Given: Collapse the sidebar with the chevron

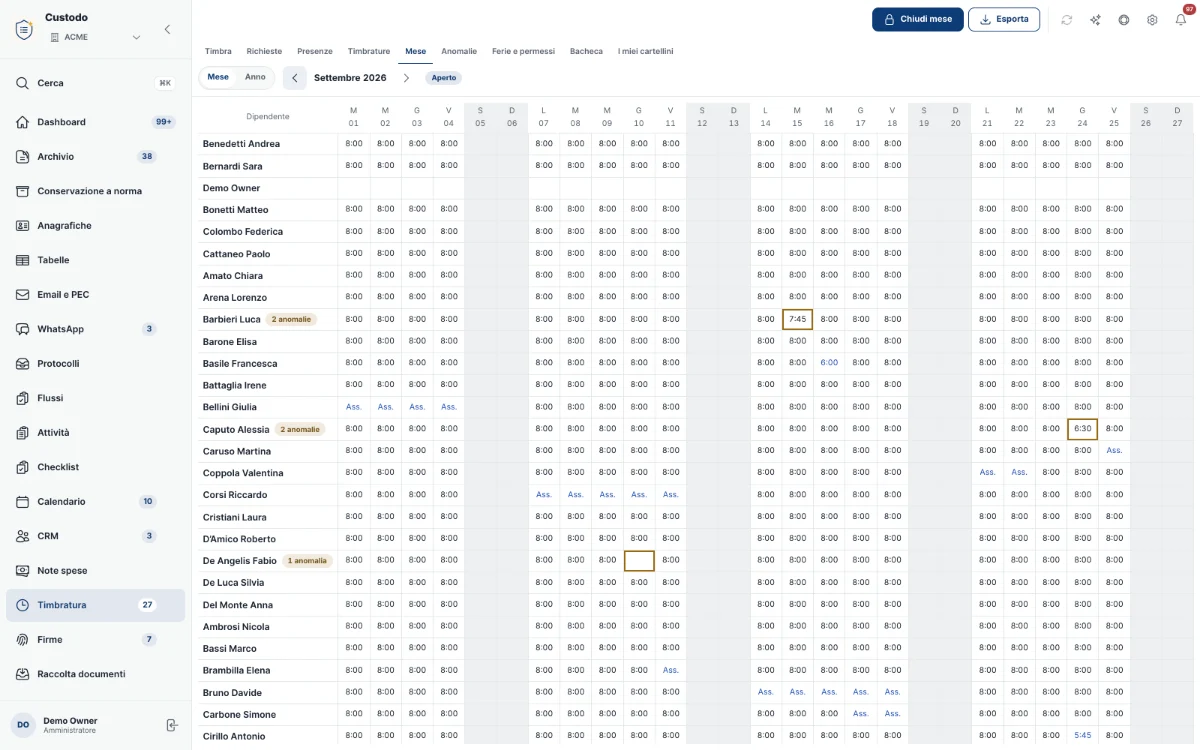Looking at the screenshot, I should (167, 30).
